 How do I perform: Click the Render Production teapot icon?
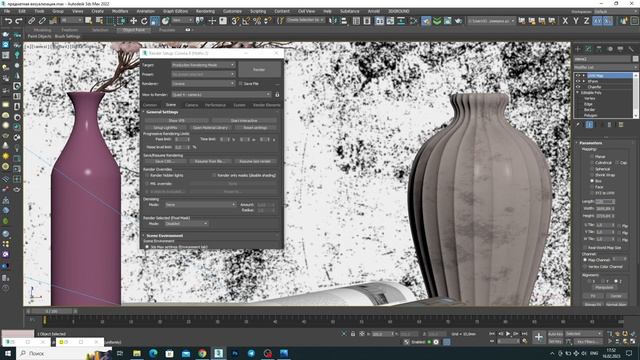459,21
